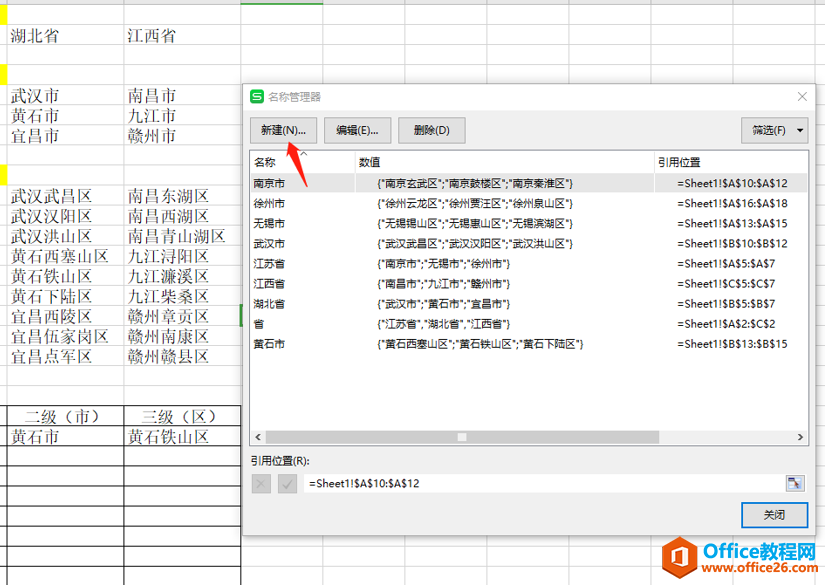Click inside the 引用位置 reference input field
Viewport: 825px width, 585px height.
click(x=545, y=483)
